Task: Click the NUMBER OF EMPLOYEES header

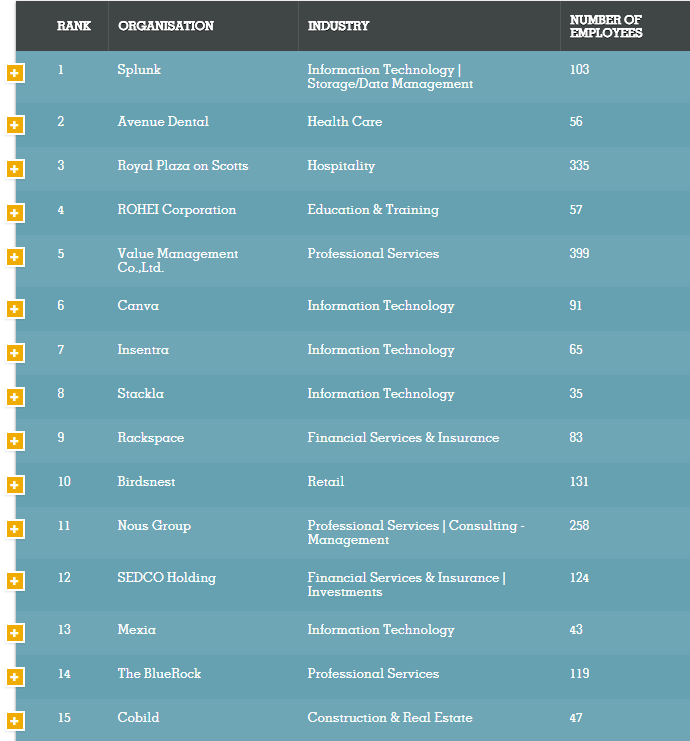Action: pyautogui.click(x=606, y=26)
